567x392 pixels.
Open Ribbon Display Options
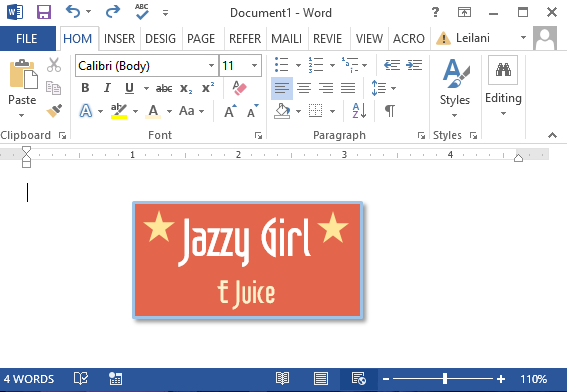[x=464, y=13]
